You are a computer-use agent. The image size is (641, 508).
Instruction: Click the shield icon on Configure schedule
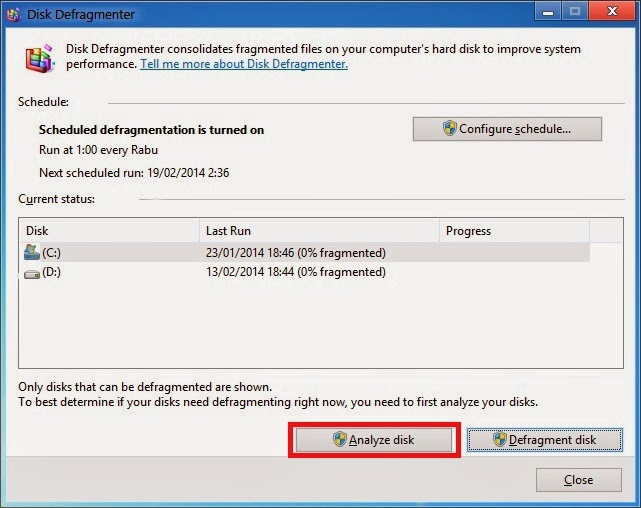[449, 128]
